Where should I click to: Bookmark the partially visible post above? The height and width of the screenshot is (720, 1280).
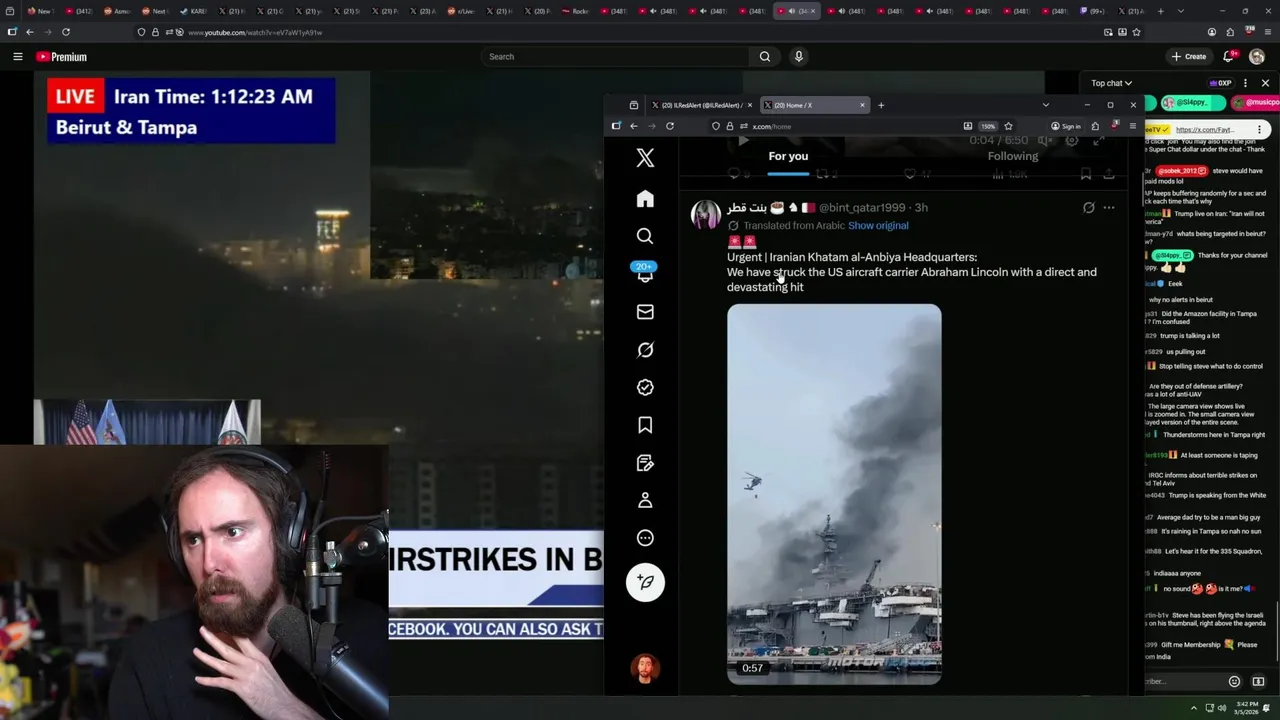point(1086,174)
